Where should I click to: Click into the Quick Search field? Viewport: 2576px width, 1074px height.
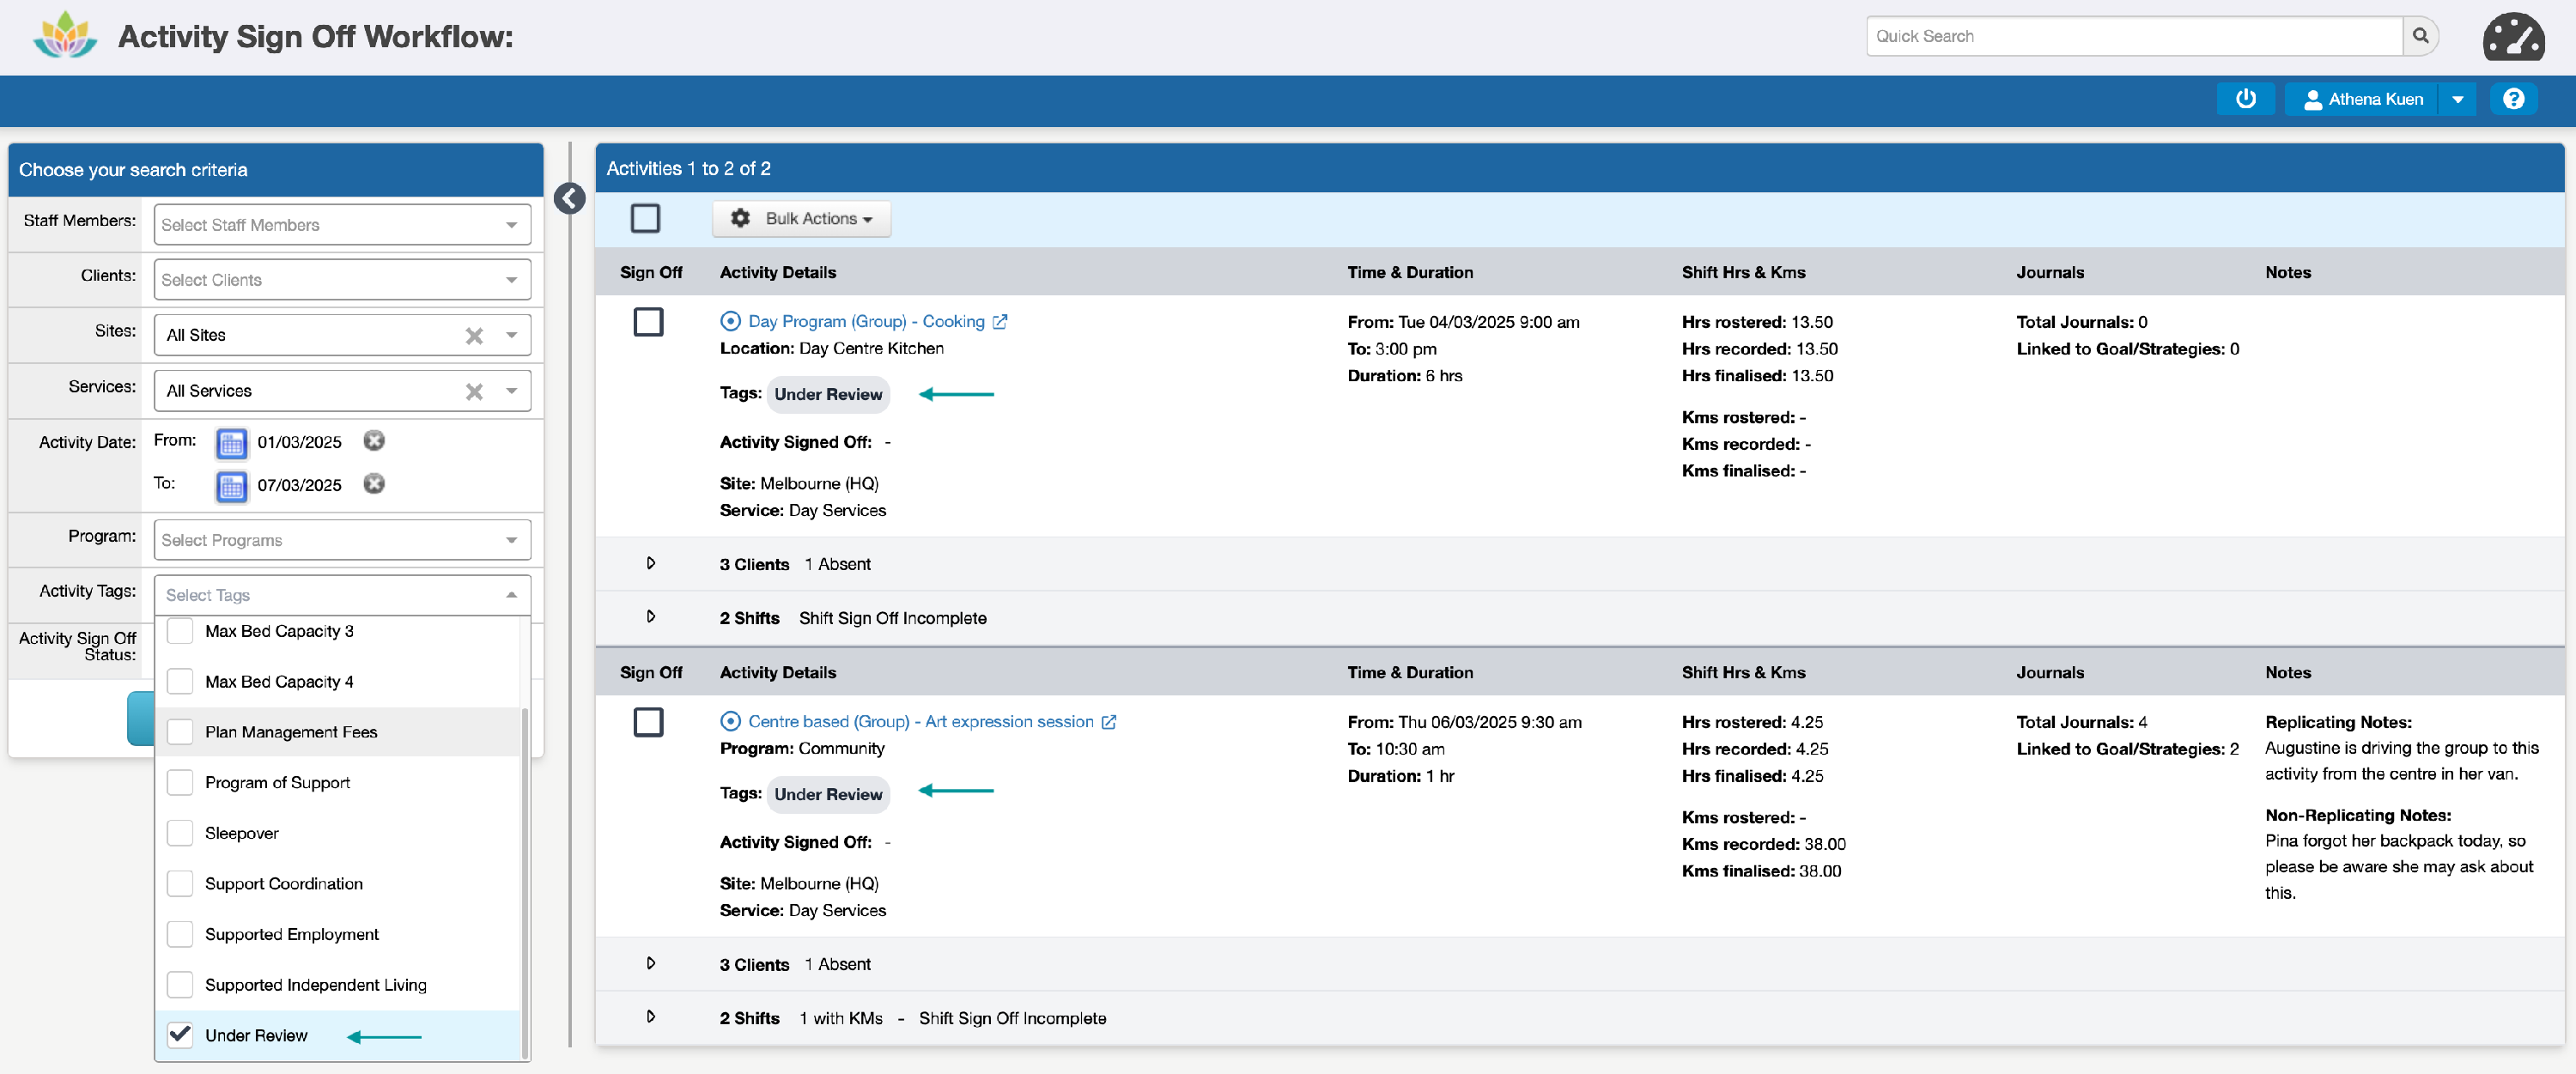pos(2132,36)
